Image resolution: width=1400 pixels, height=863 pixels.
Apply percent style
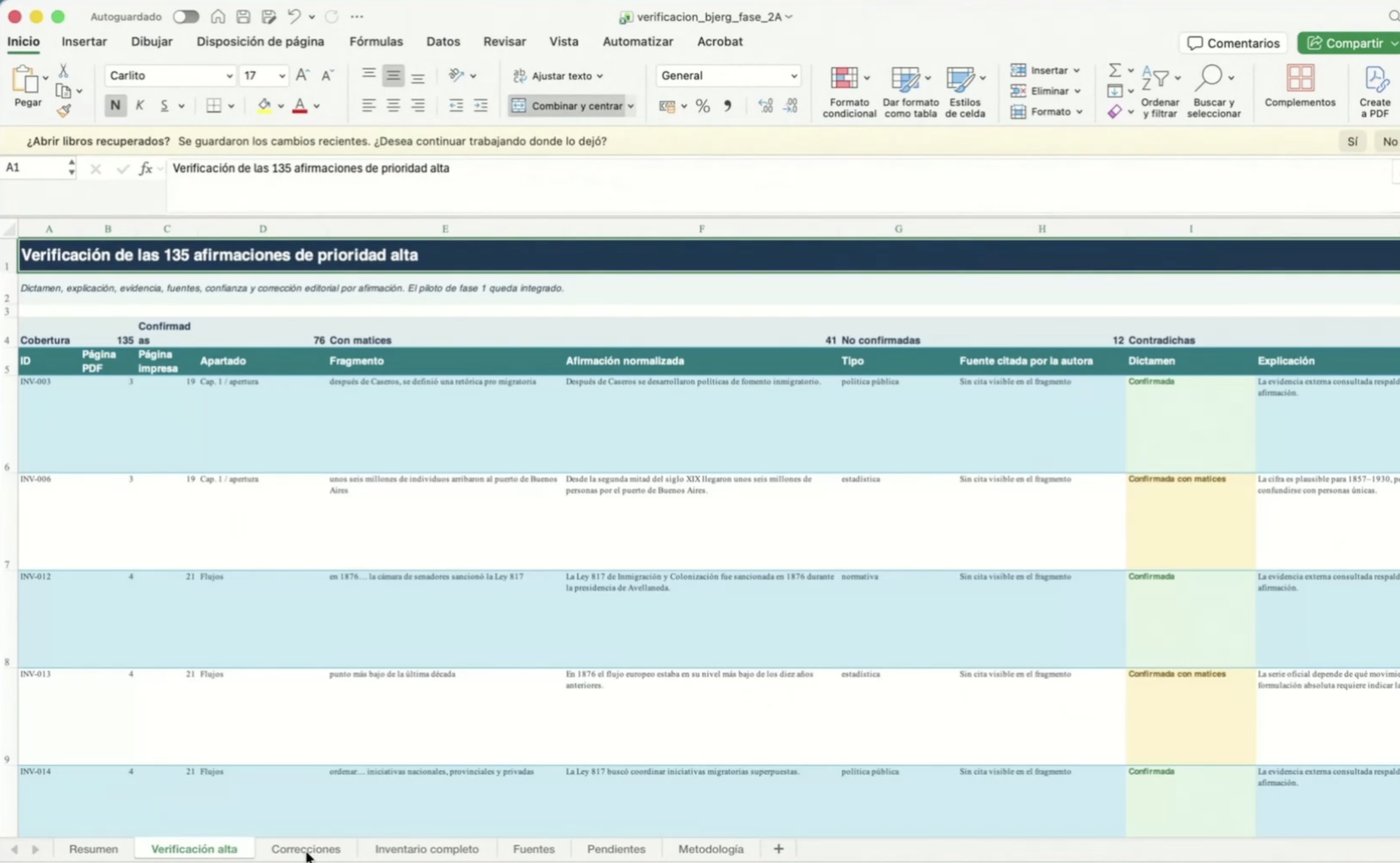click(703, 106)
